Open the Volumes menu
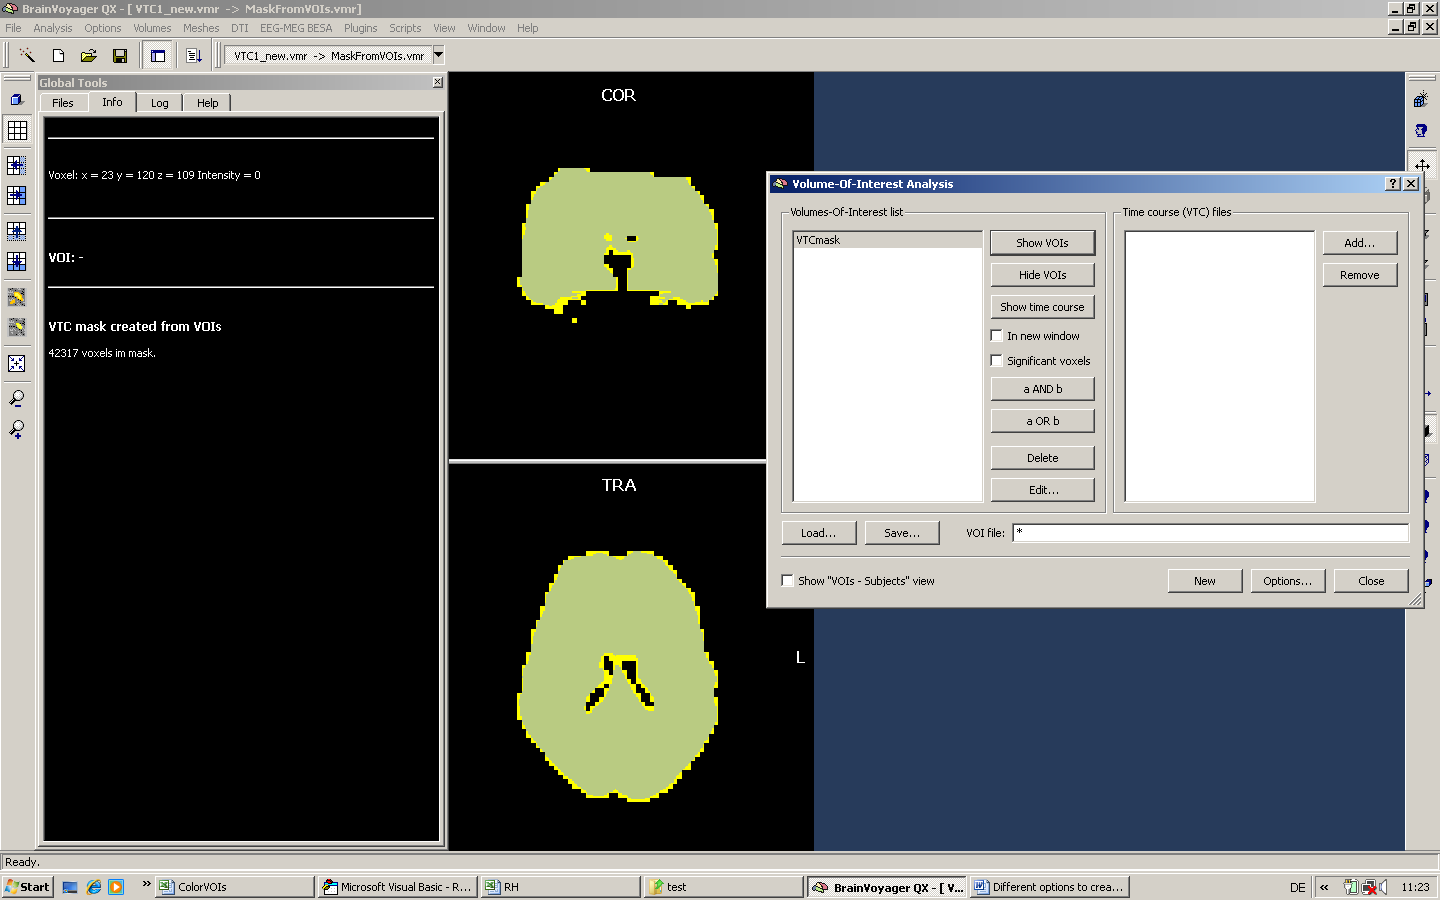This screenshot has width=1440, height=900. coord(152,28)
